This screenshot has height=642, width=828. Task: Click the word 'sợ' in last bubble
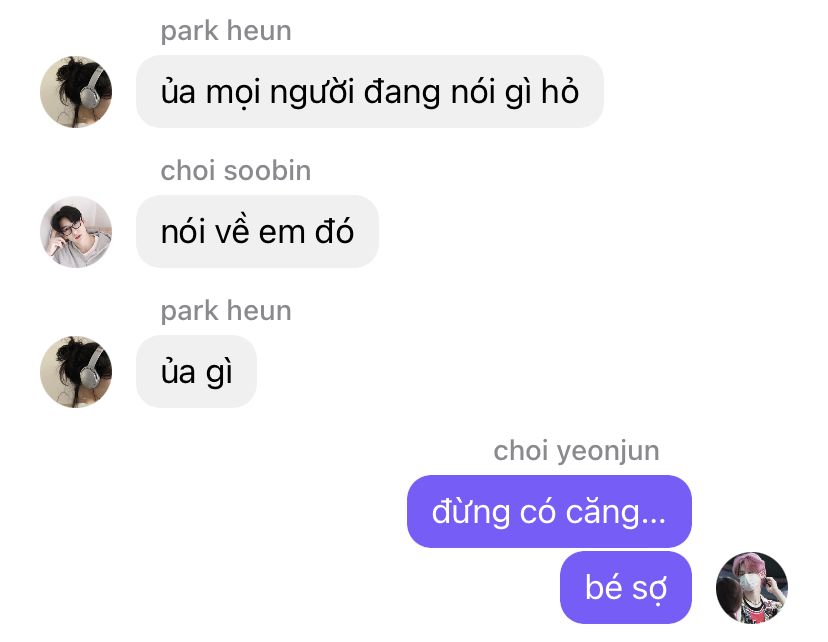coord(650,589)
